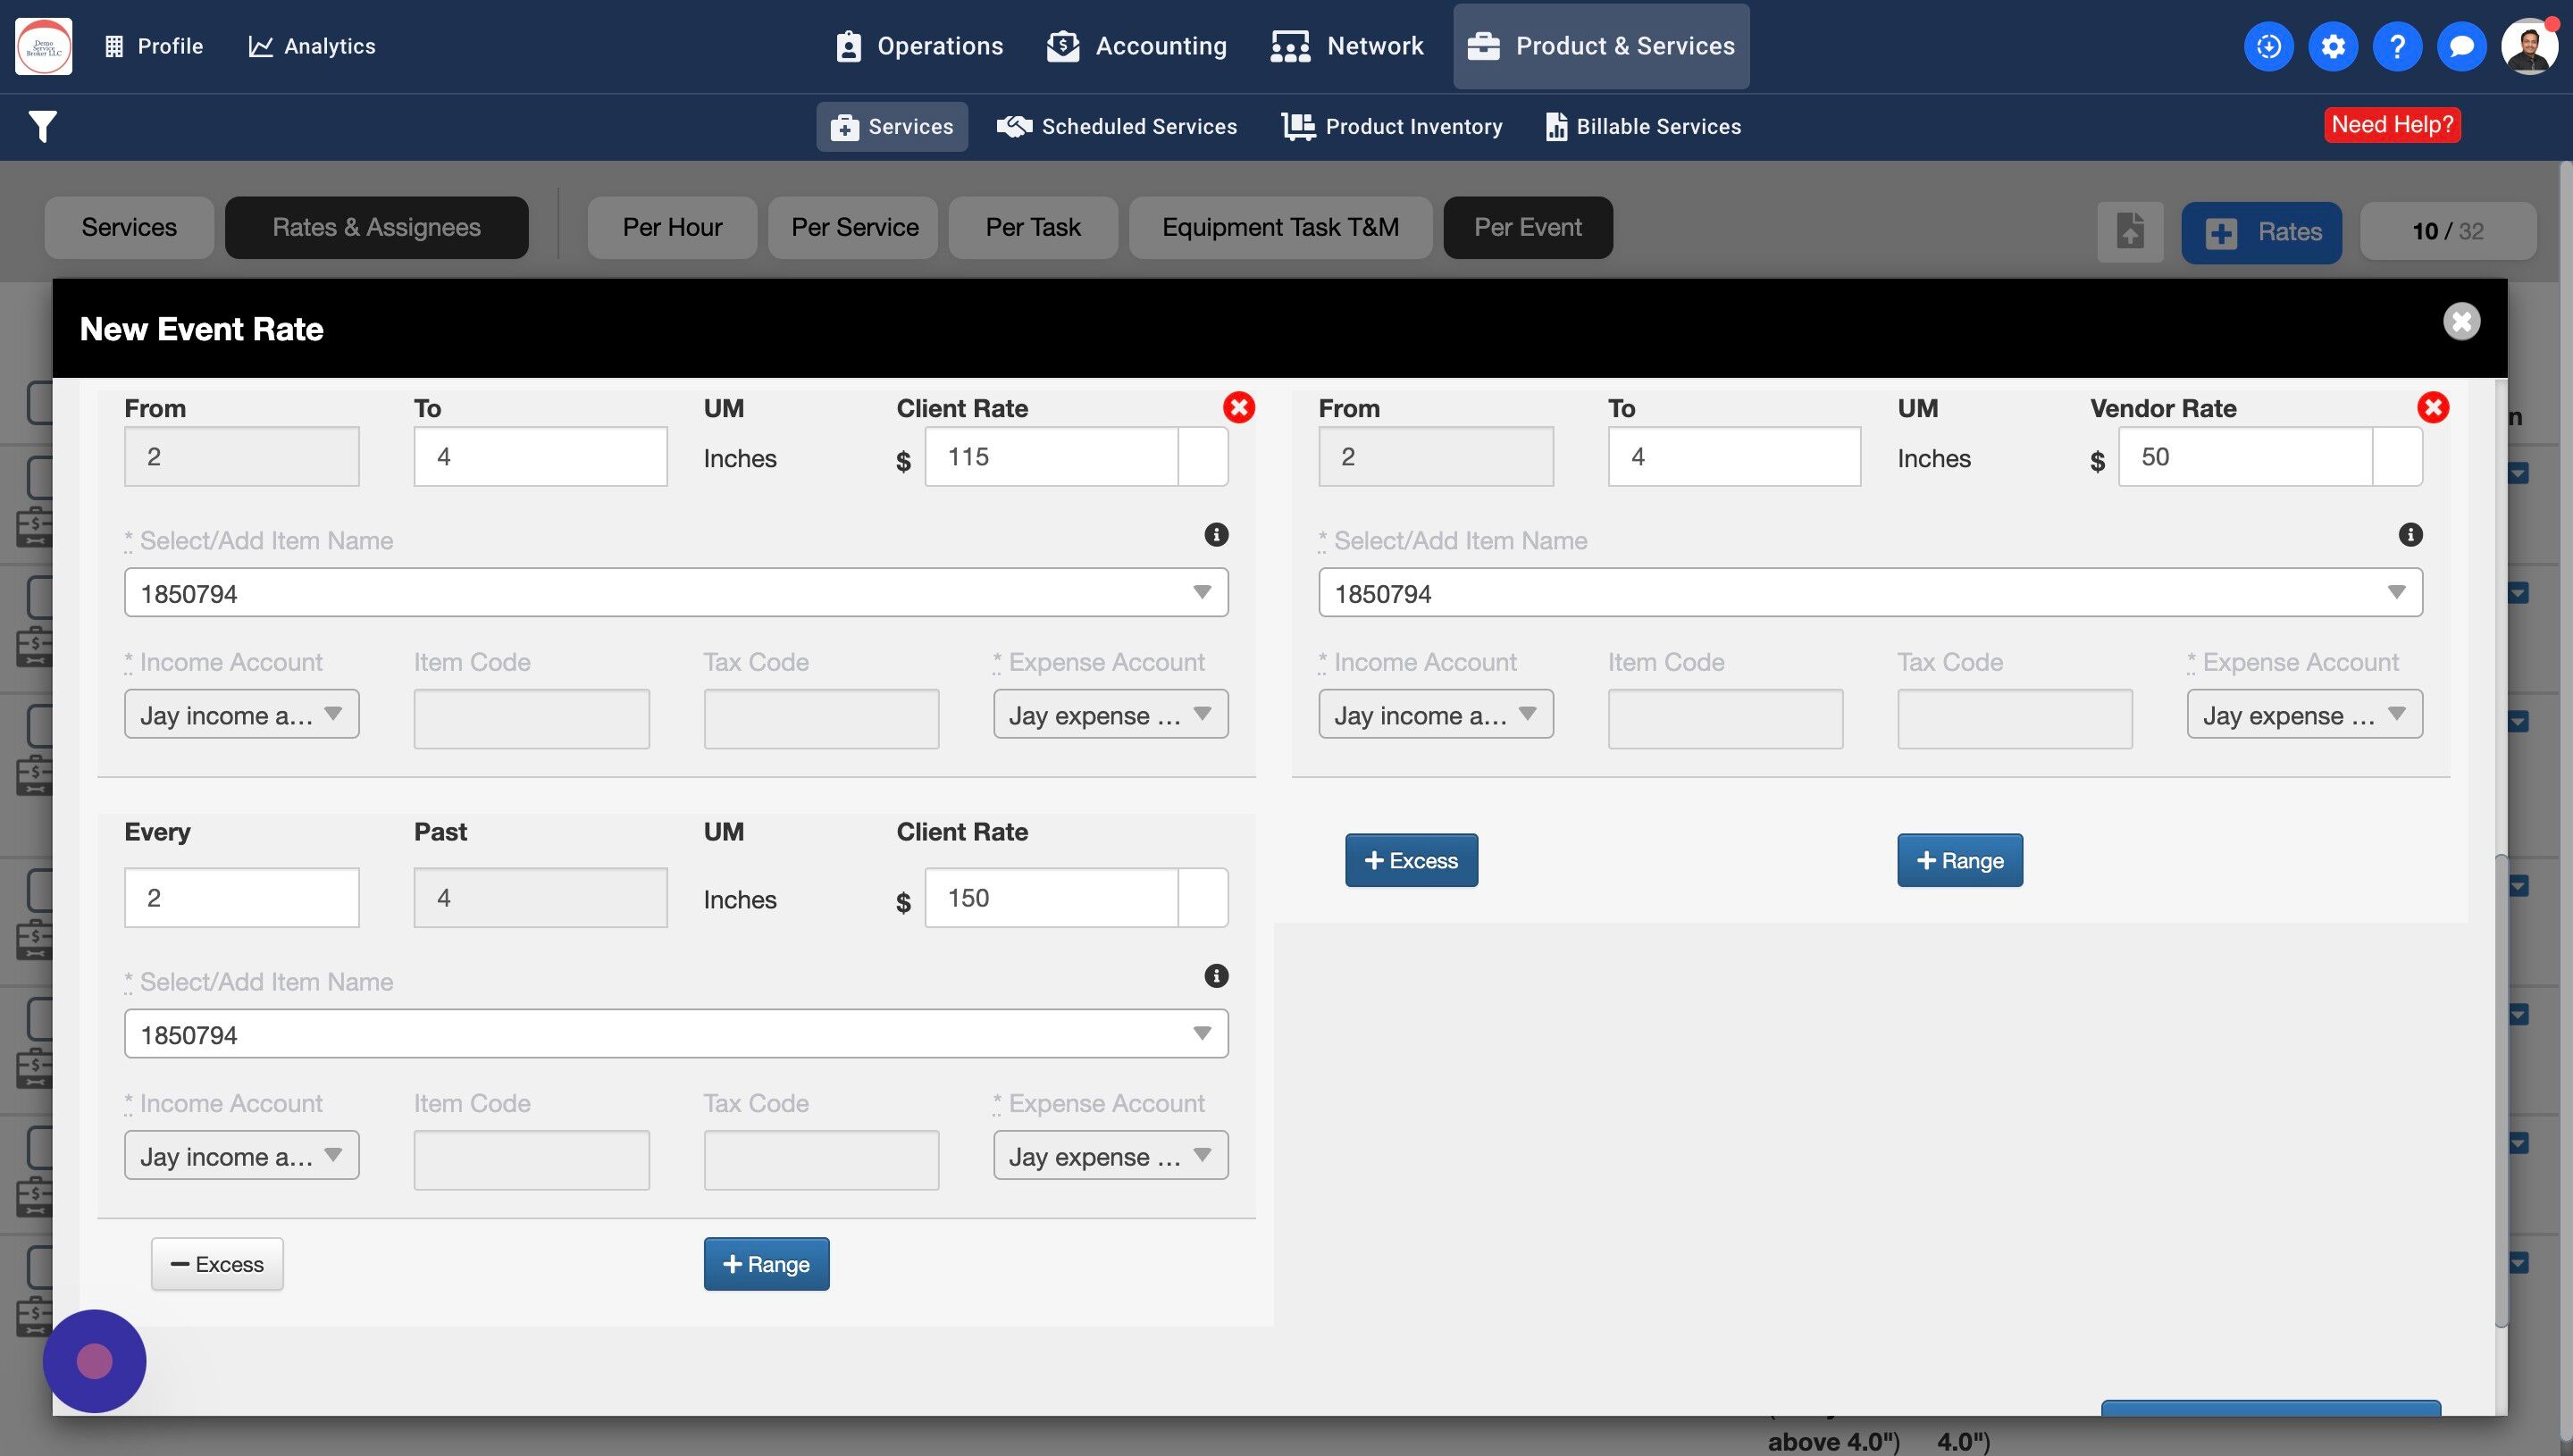Viewport: 2573px width, 1456px height.
Task: Click the minus Excess button
Action: click(x=217, y=1264)
